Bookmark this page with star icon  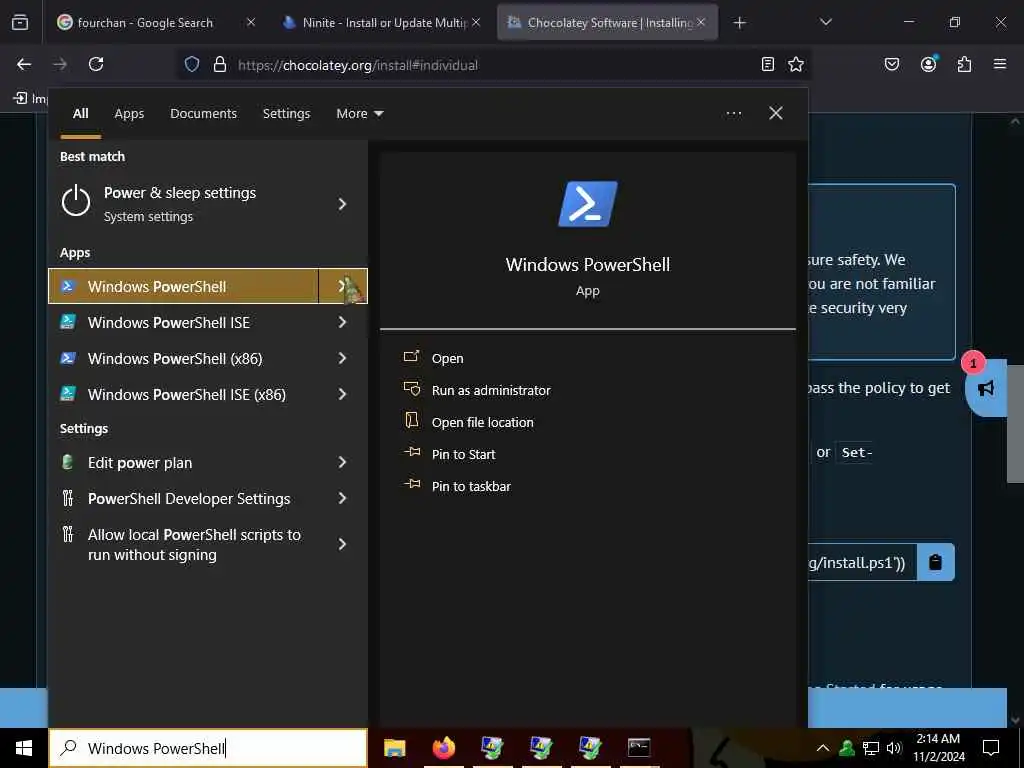pos(795,64)
